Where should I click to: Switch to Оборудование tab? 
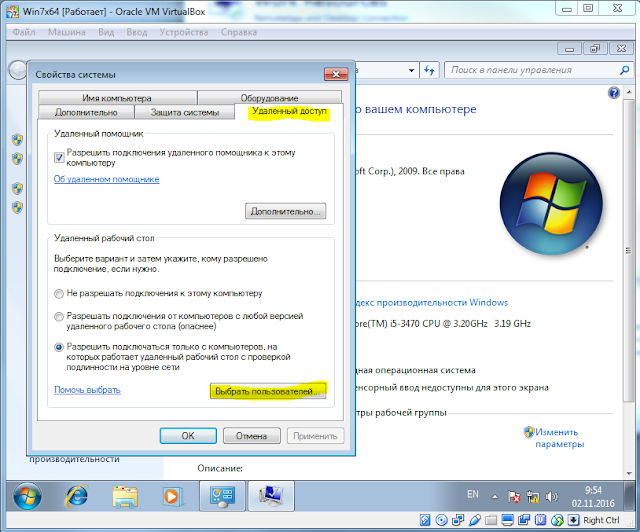(x=269, y=98)
